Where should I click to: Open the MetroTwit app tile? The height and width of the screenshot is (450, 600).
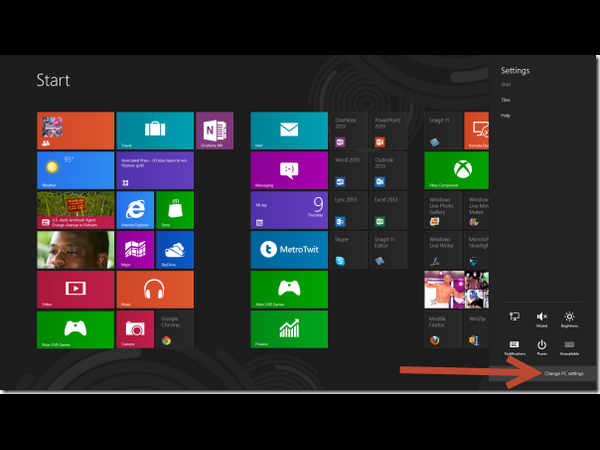pyautogui.click(x=289, y=250)
